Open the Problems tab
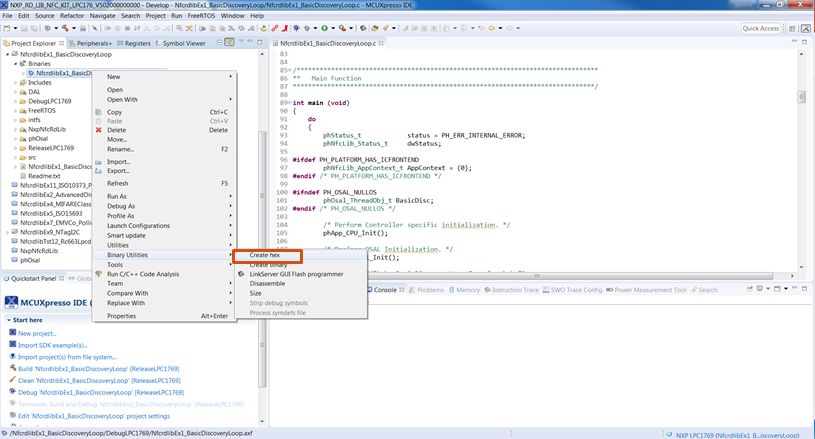 click(429, 290)
